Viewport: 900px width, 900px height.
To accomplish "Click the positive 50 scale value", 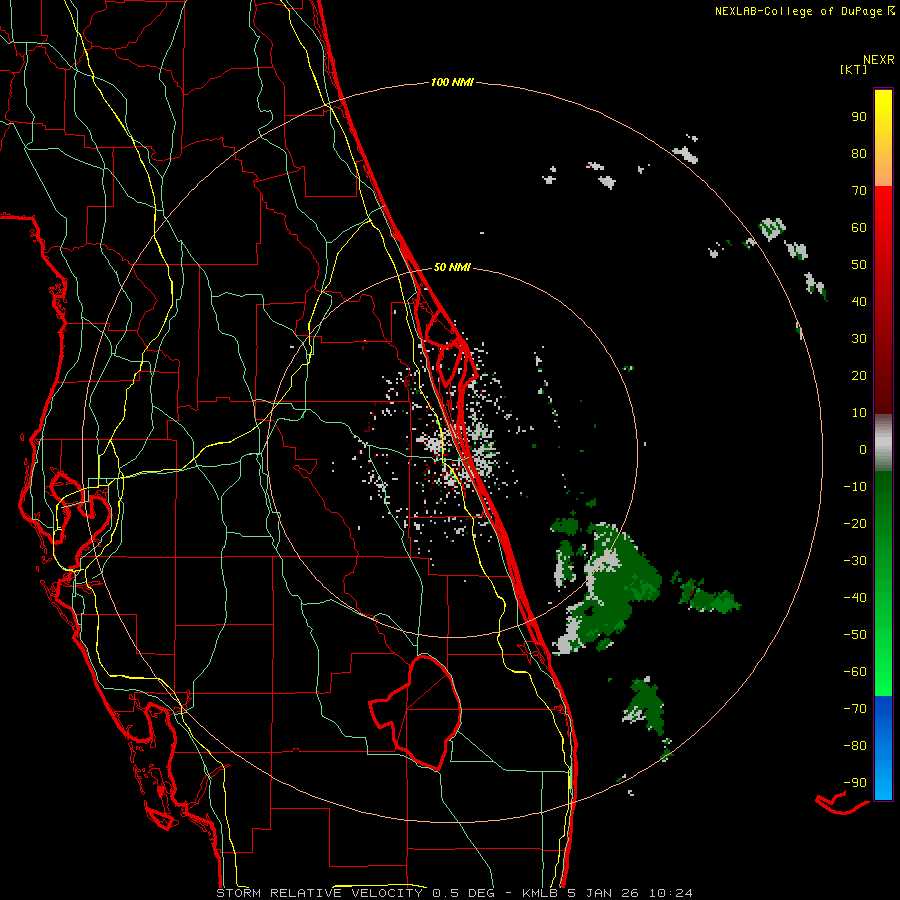I will (859, 265).
